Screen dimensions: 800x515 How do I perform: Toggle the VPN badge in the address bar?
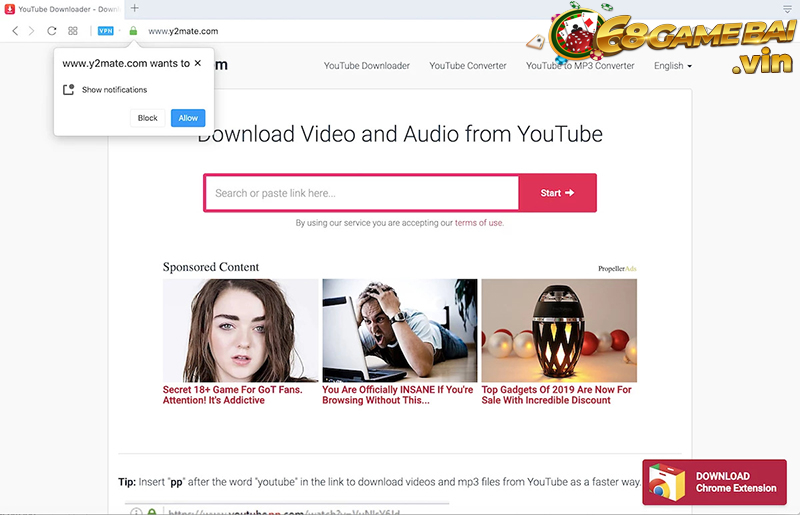point(105,31)
